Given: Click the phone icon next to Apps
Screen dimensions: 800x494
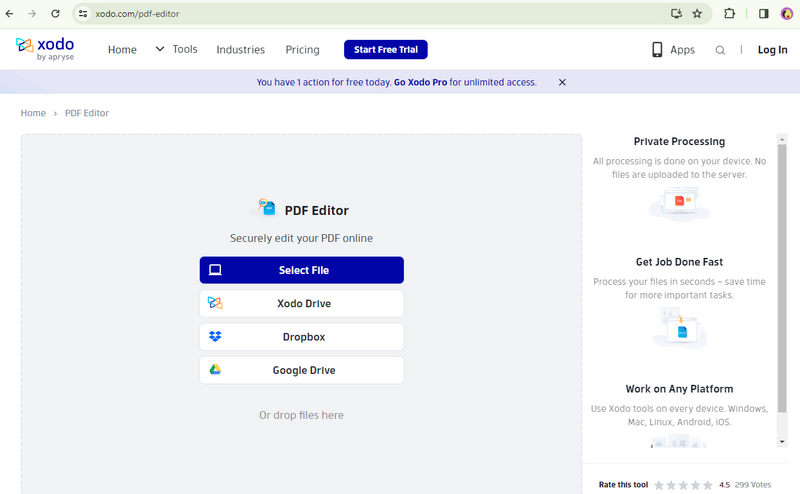Looking at the screenshot, I should (657, 50).
